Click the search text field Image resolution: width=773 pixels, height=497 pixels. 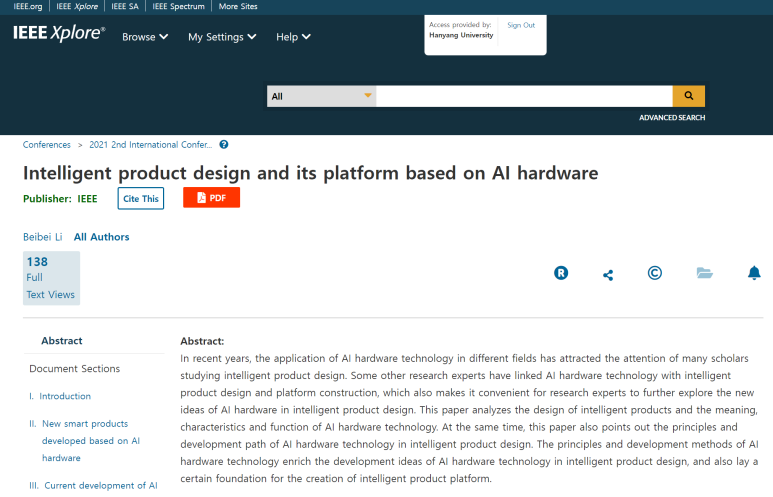[x=524, y=96]
